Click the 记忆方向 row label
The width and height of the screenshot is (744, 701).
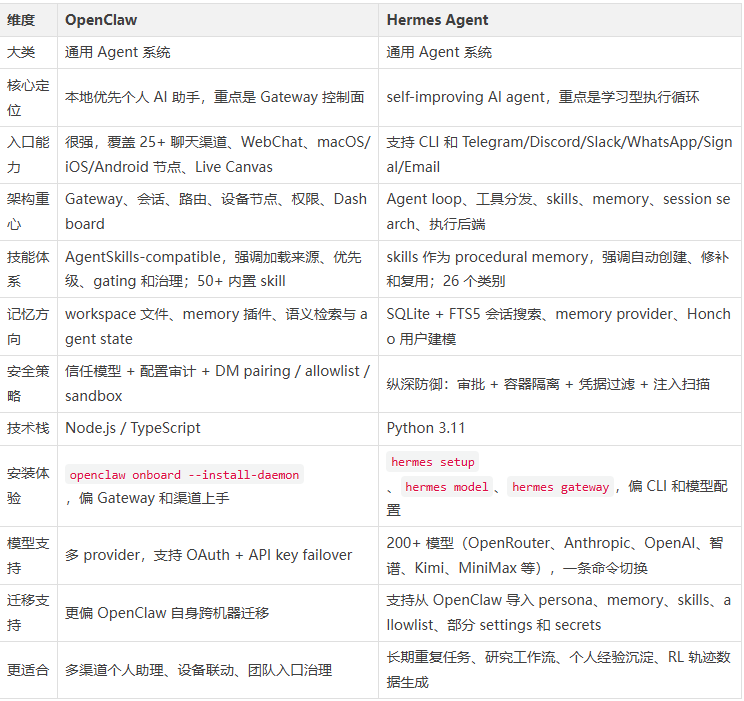[x=28, y=326]
